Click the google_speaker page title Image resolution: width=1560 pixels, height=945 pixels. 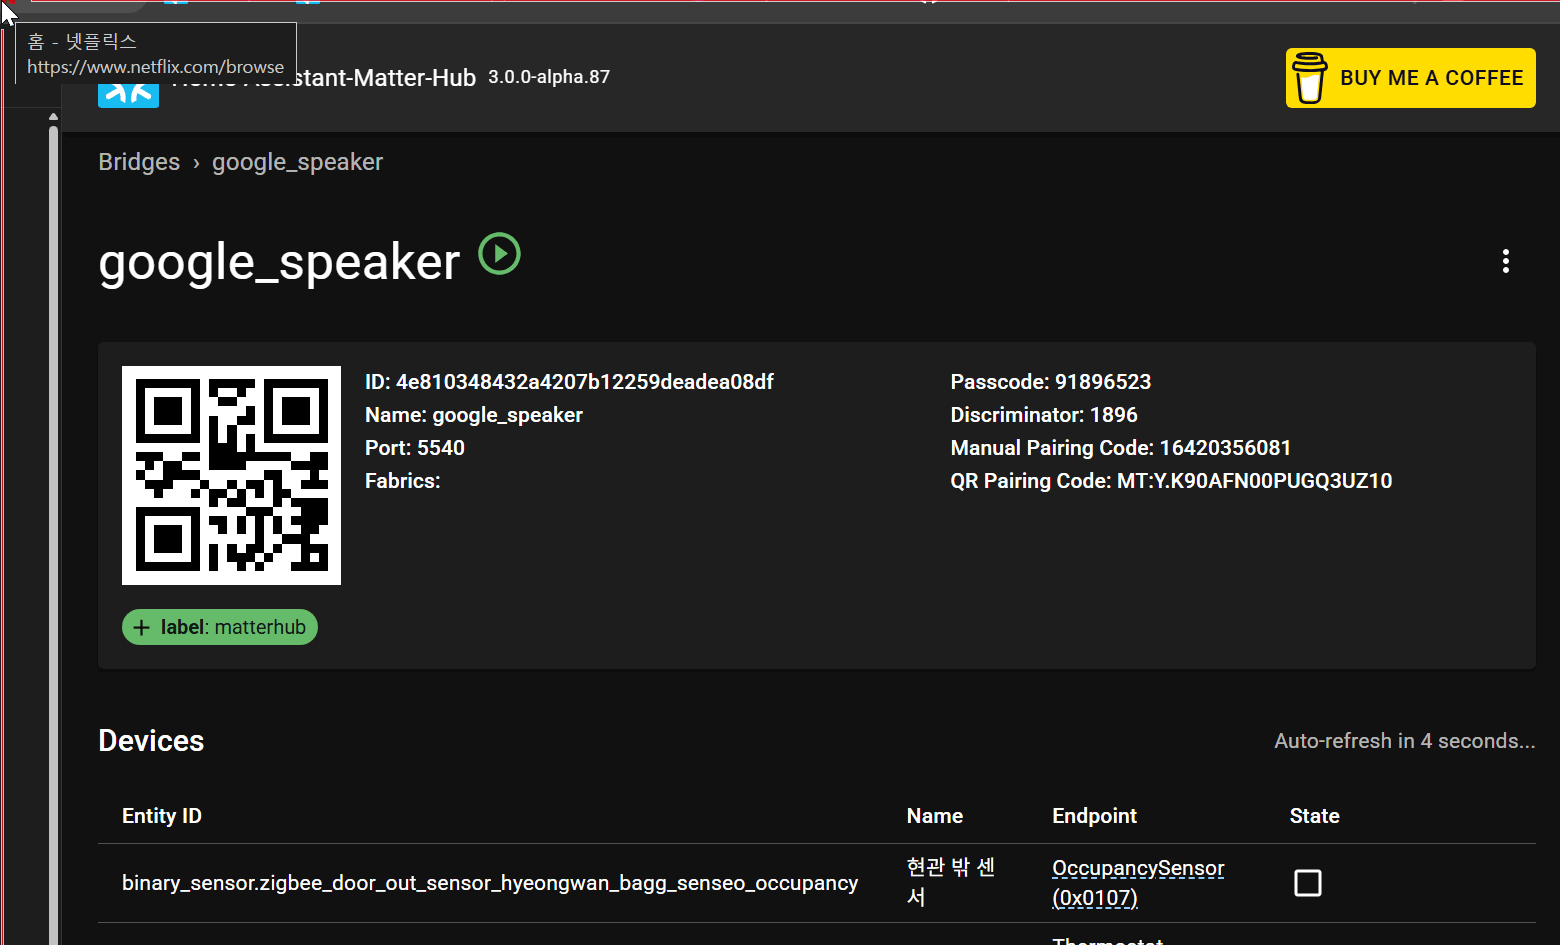(279, 262)
